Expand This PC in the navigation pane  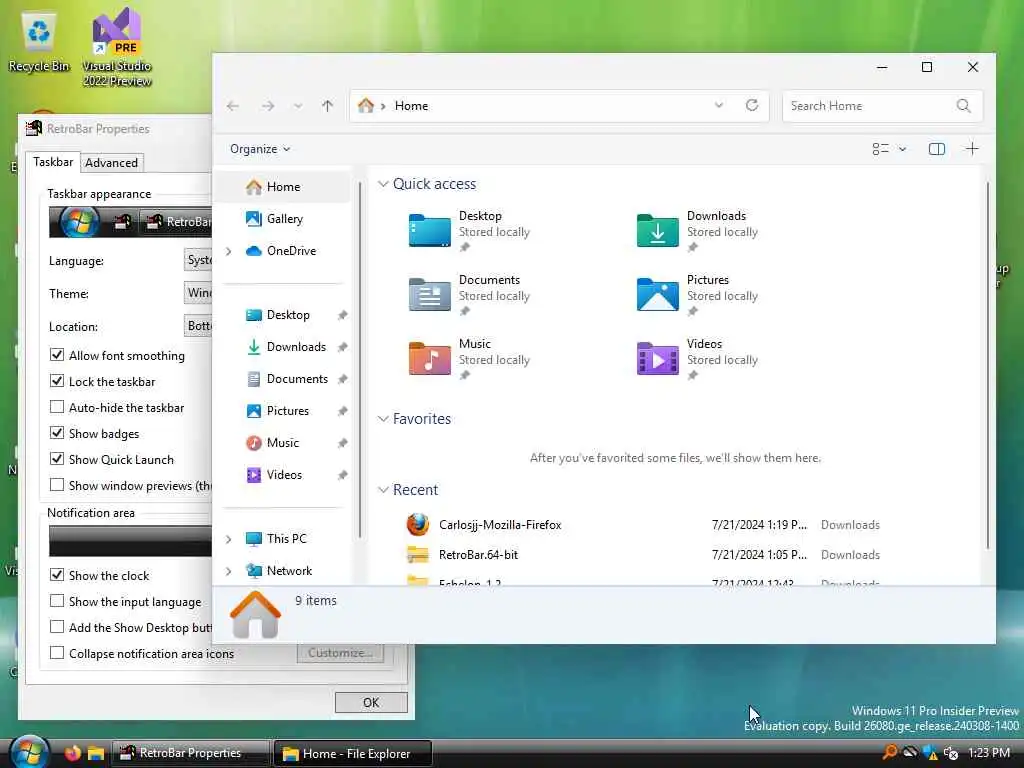pyautogui.click(x=229, y=539)
